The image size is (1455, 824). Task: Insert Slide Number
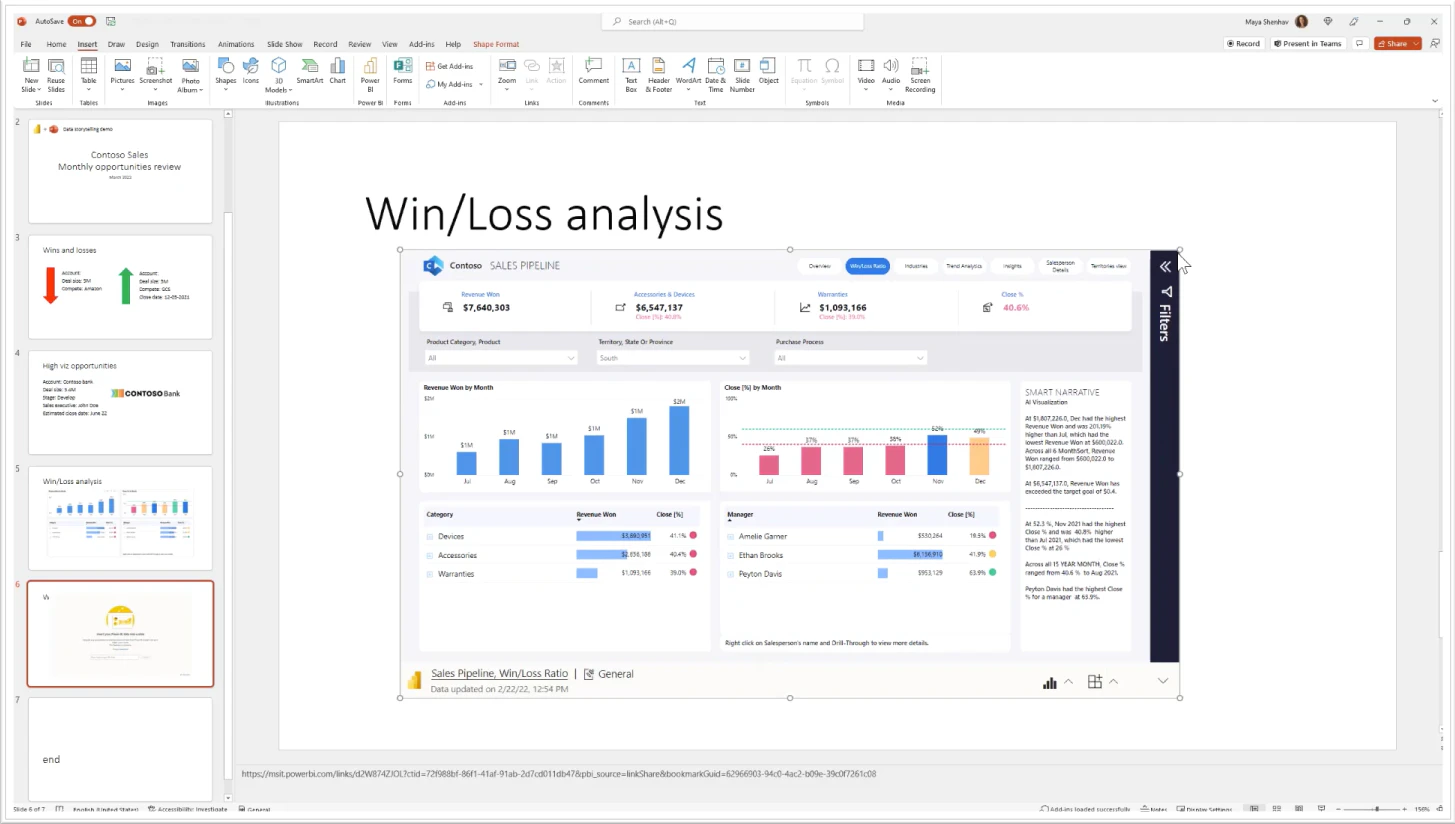coord(742,74)
